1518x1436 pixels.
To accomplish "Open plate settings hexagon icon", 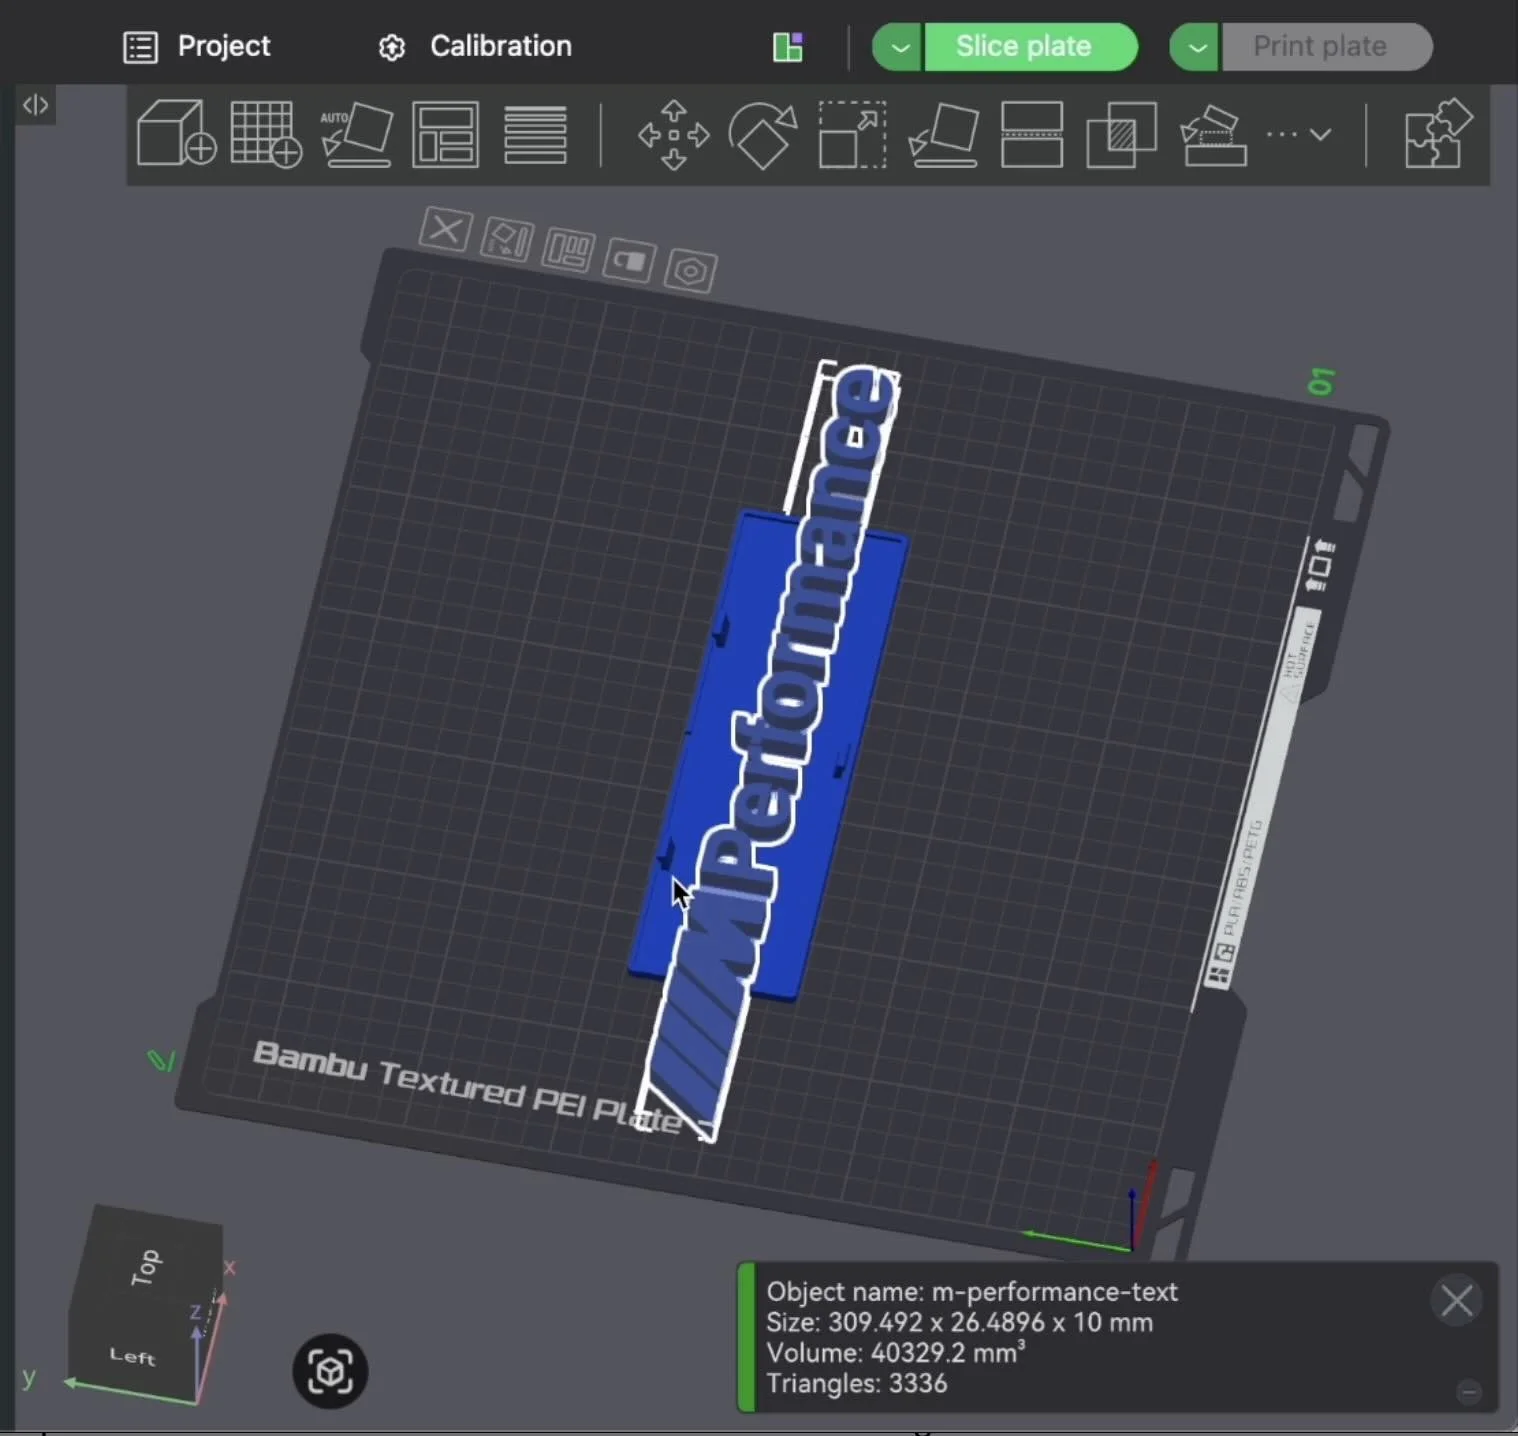I will (x=691, y=271).
